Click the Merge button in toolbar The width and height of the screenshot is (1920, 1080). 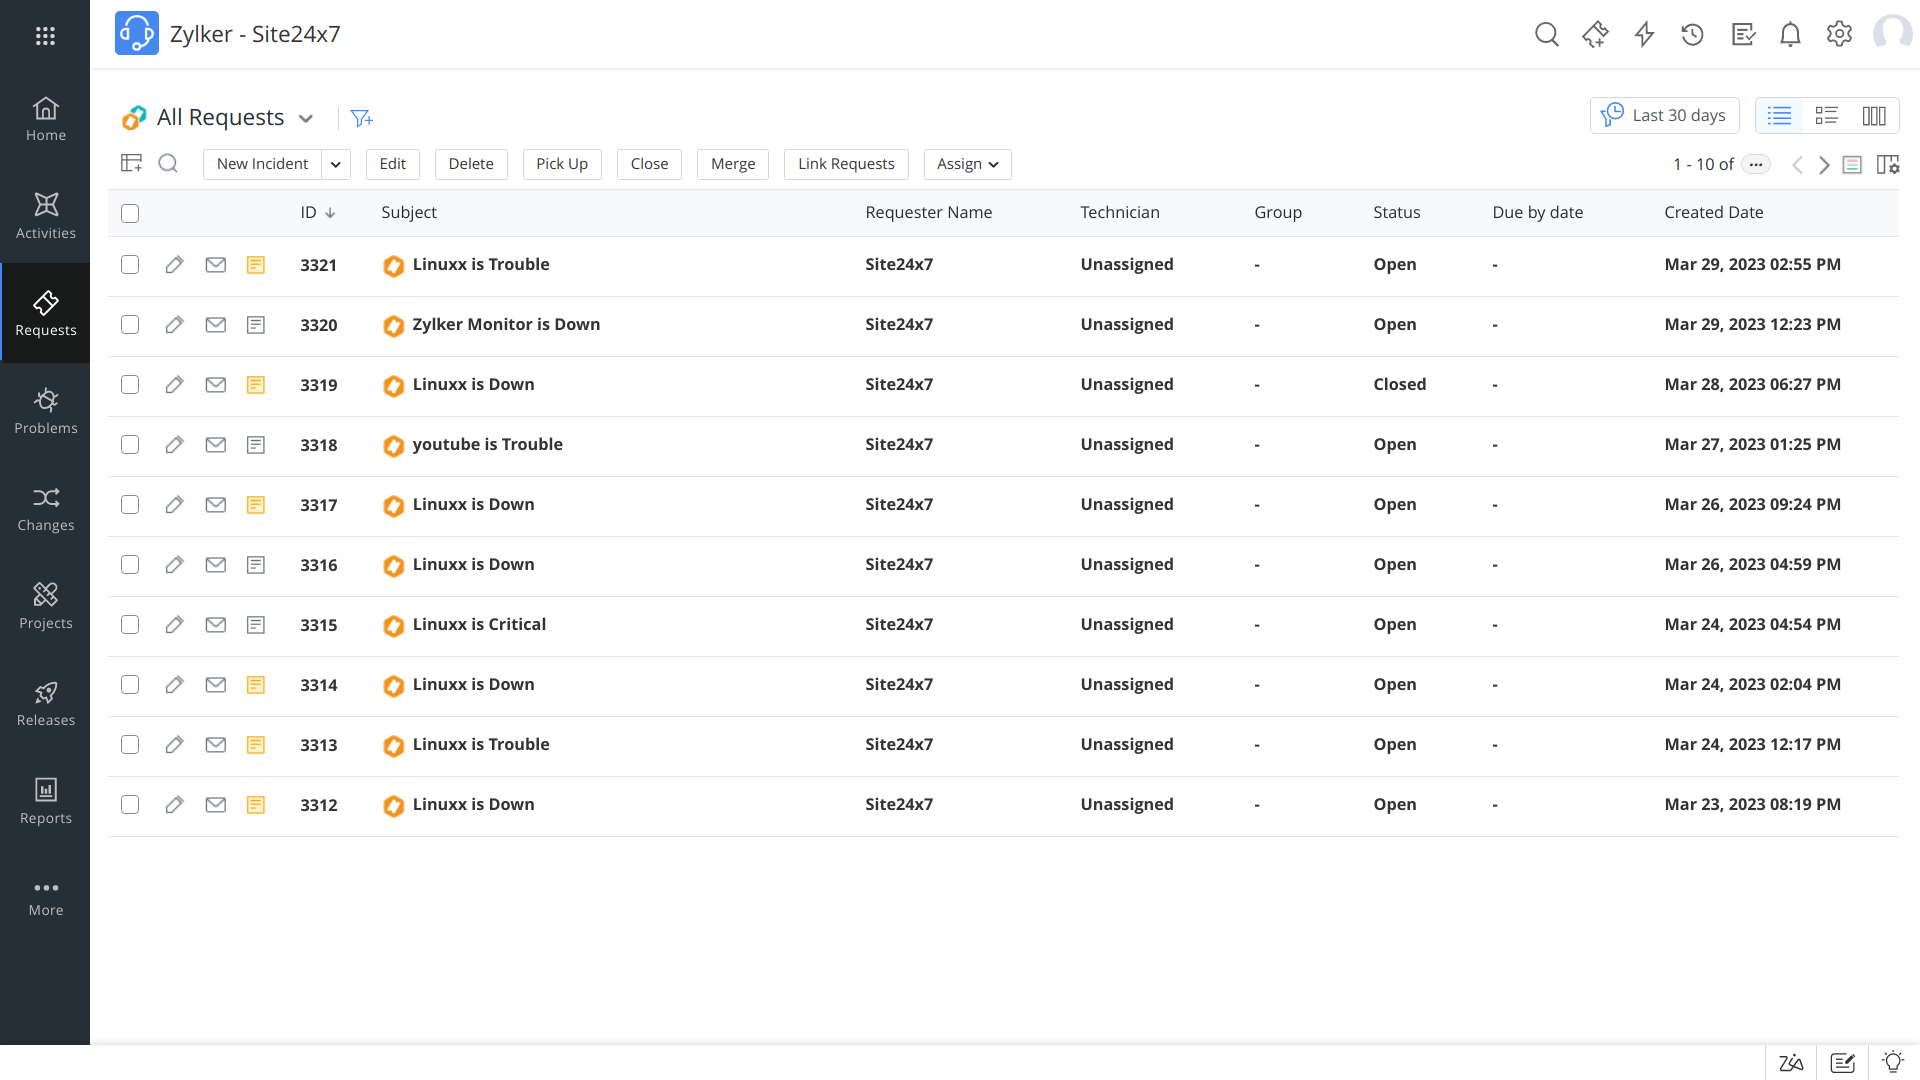click(x=733, y=164)
